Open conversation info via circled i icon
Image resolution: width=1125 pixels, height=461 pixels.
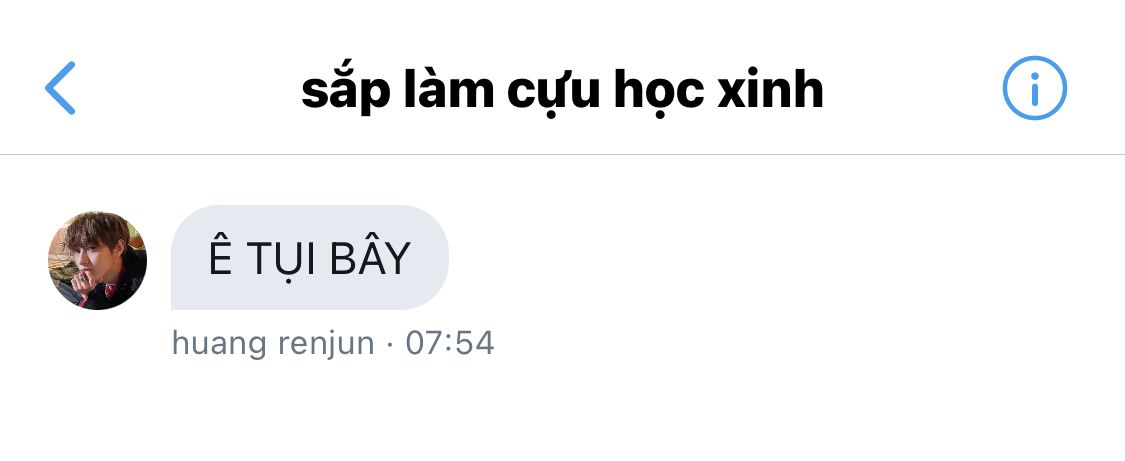(x=1034, y=87)
